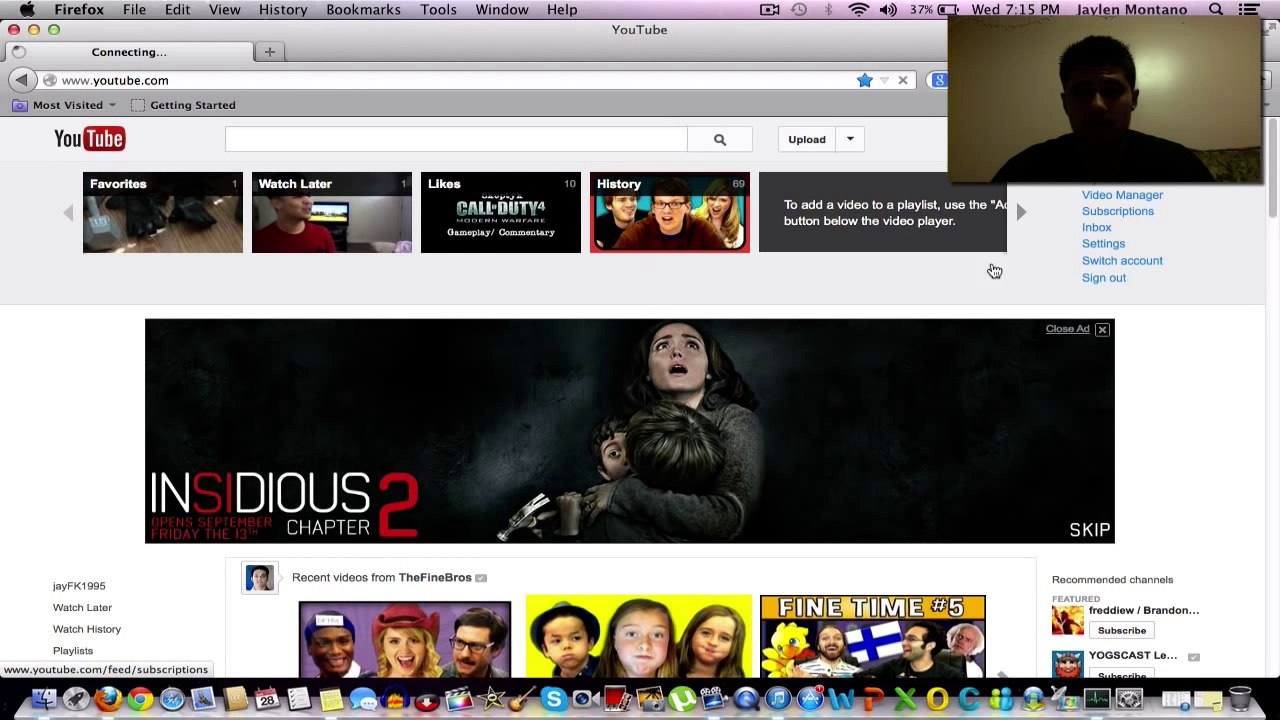Open the Edit menu
1280x720 pixels.
(177, 9)
